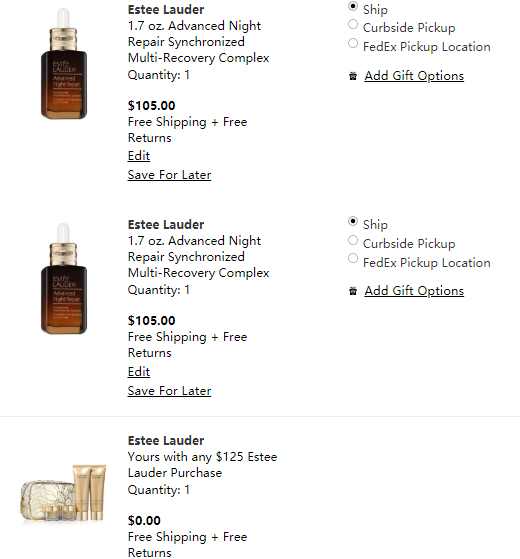Select Ship radio for first serum item
The width and height of the screenshot is (520, 559).
pos(353,6)
